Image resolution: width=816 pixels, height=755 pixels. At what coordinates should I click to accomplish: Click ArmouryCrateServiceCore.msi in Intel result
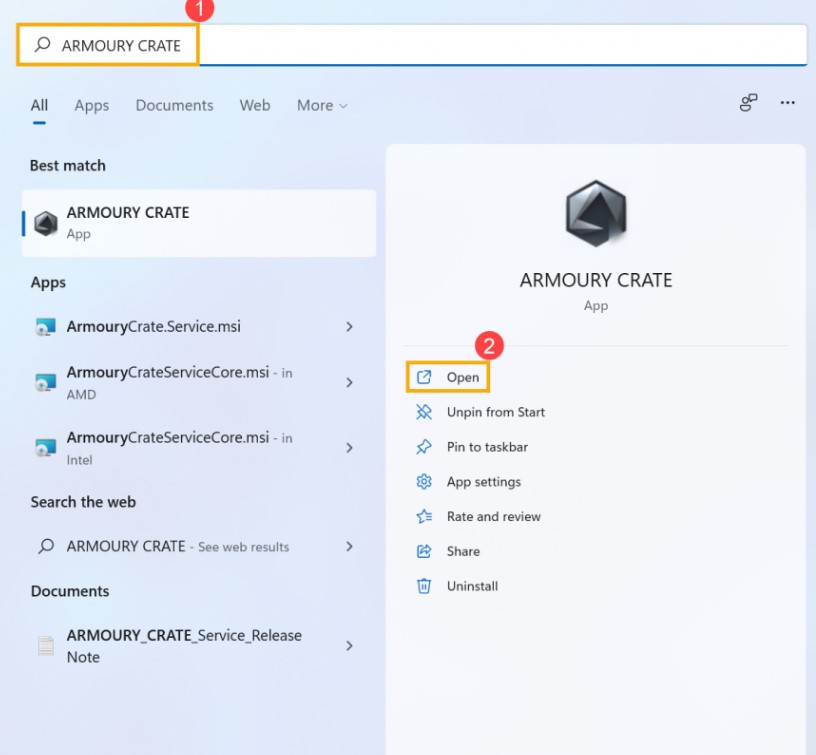[x=199, y=448]
